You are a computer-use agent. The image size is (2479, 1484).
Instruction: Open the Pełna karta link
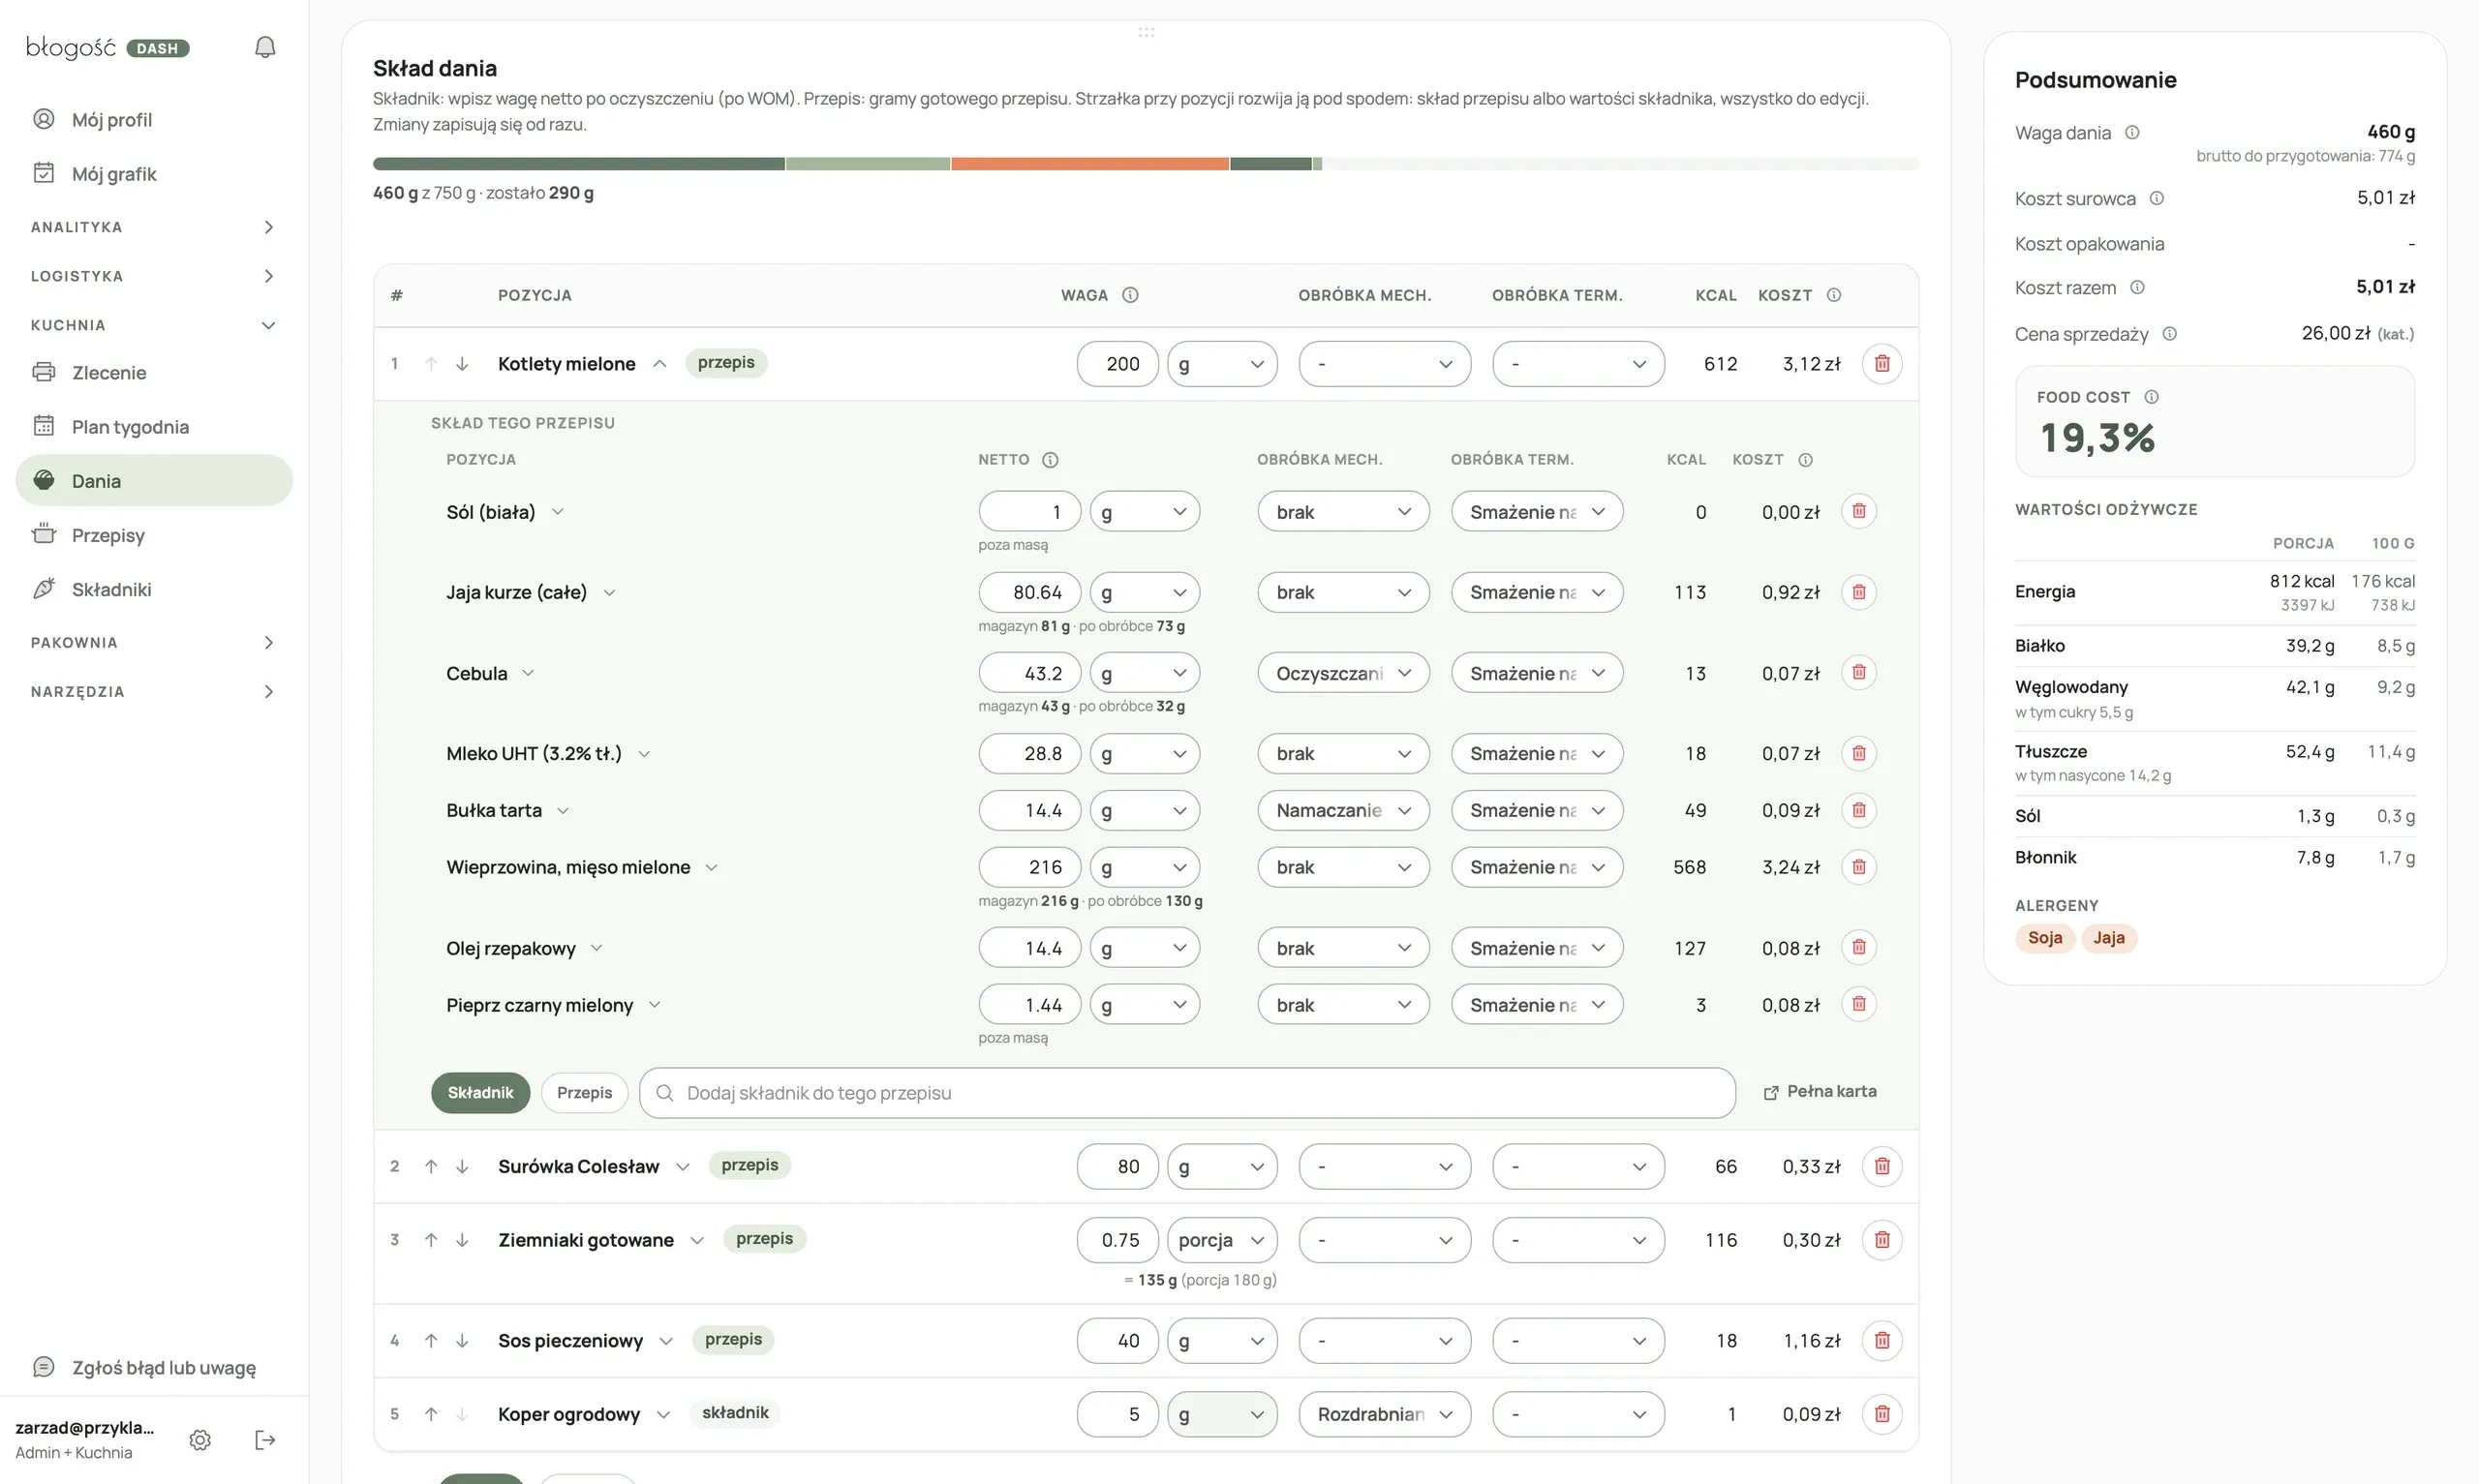[x=1820, y=1092]
